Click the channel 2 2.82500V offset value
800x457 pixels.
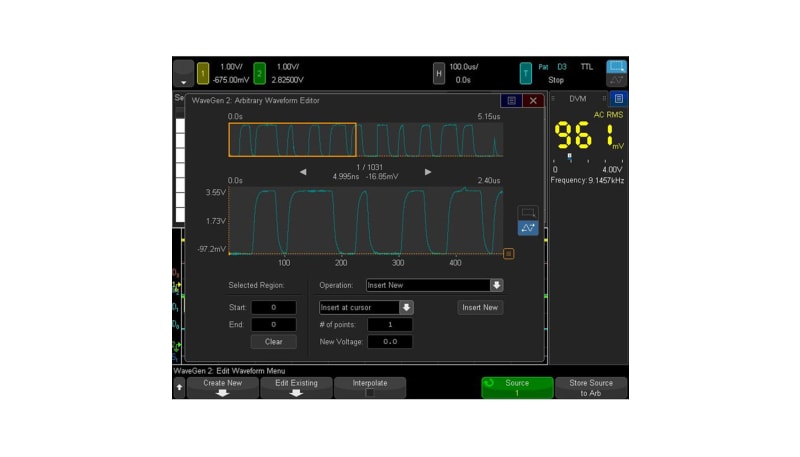point(288,80)
